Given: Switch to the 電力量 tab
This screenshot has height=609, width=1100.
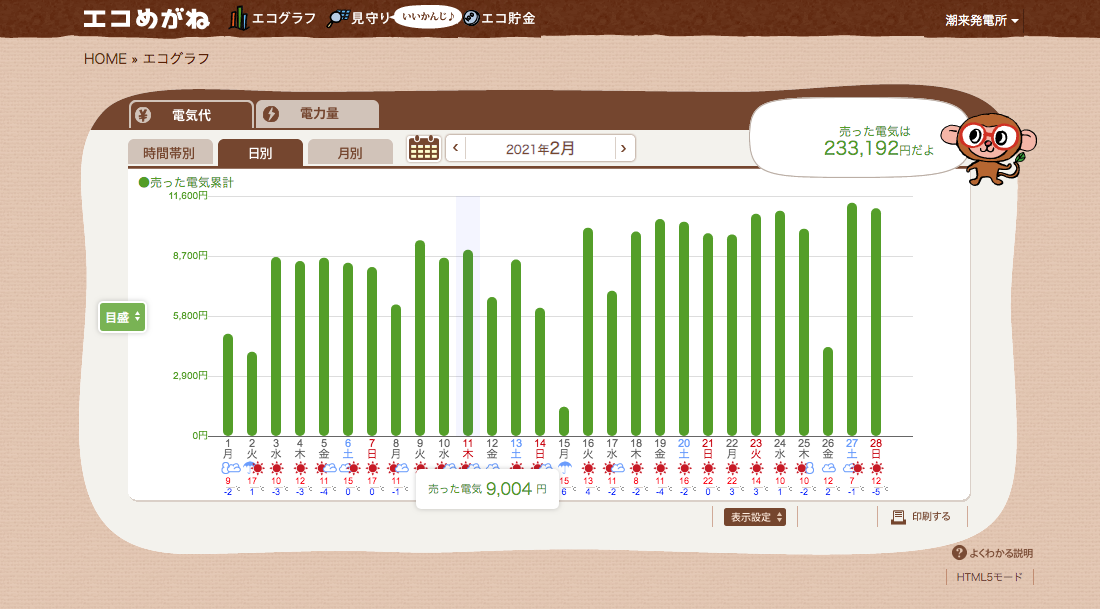Looking at the screenshot, I should [x=317, y=114].
